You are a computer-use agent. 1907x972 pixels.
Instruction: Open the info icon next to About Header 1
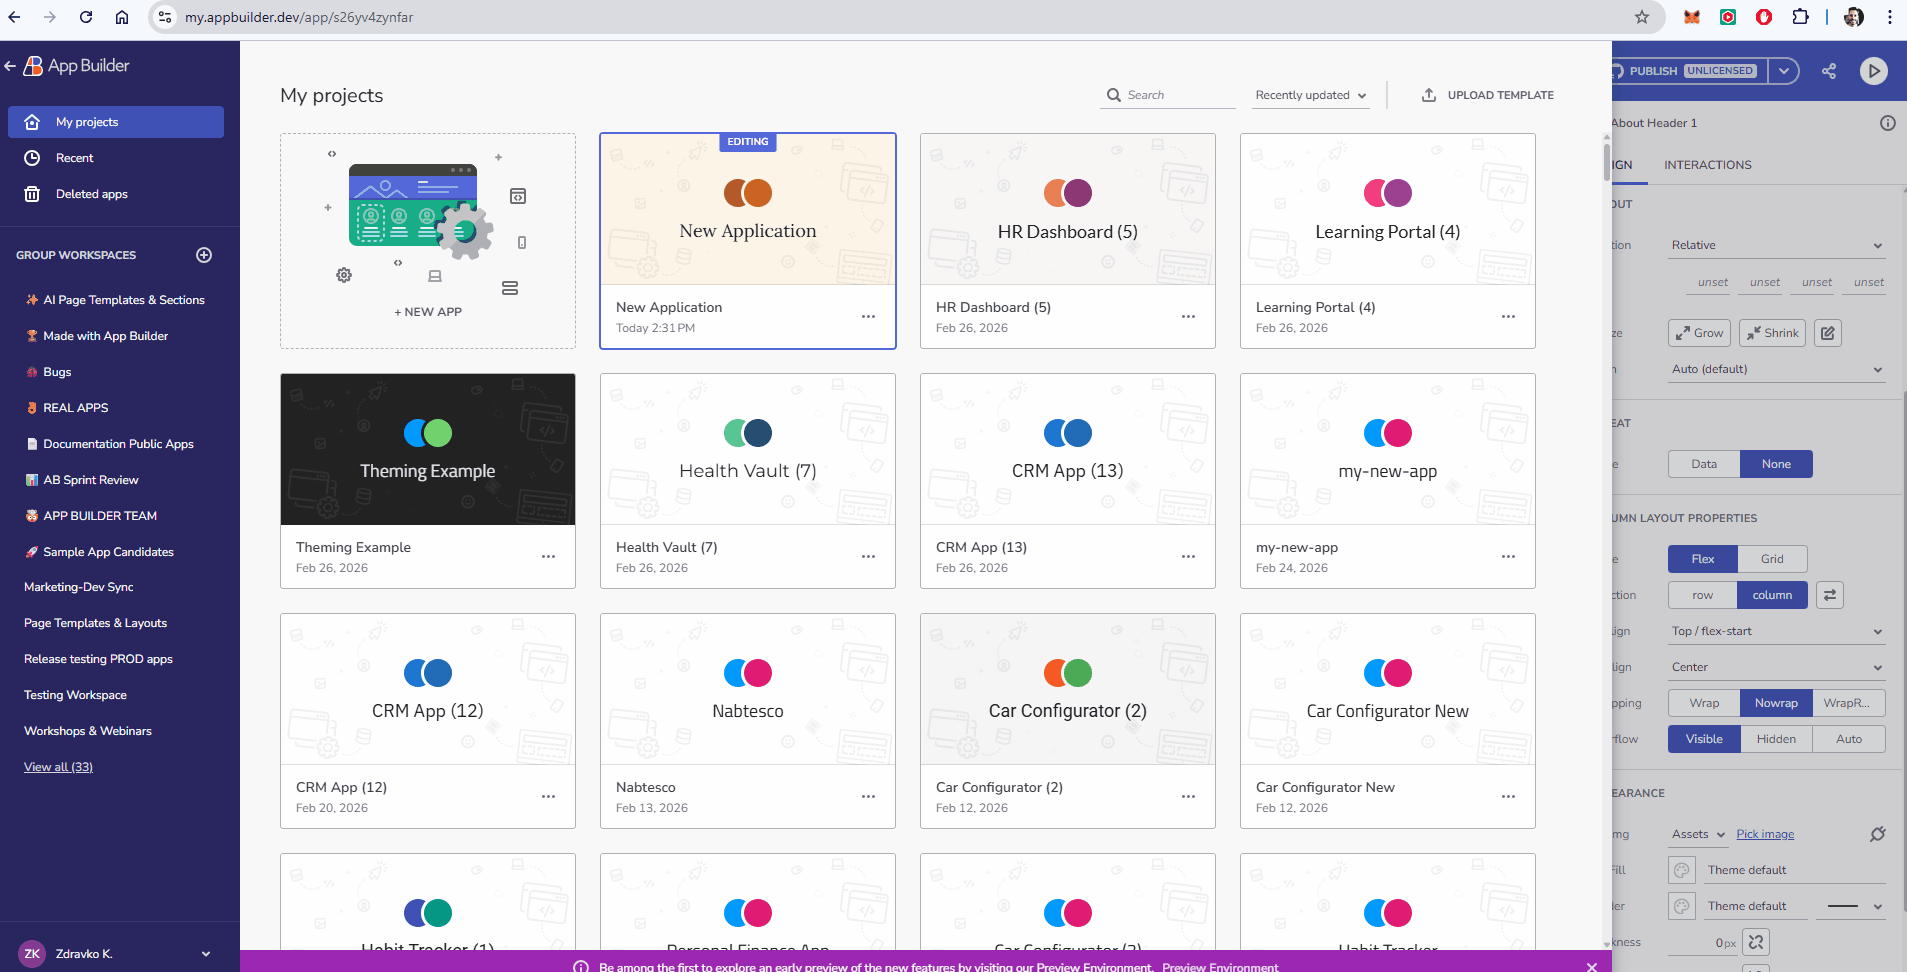point(1888,122)
